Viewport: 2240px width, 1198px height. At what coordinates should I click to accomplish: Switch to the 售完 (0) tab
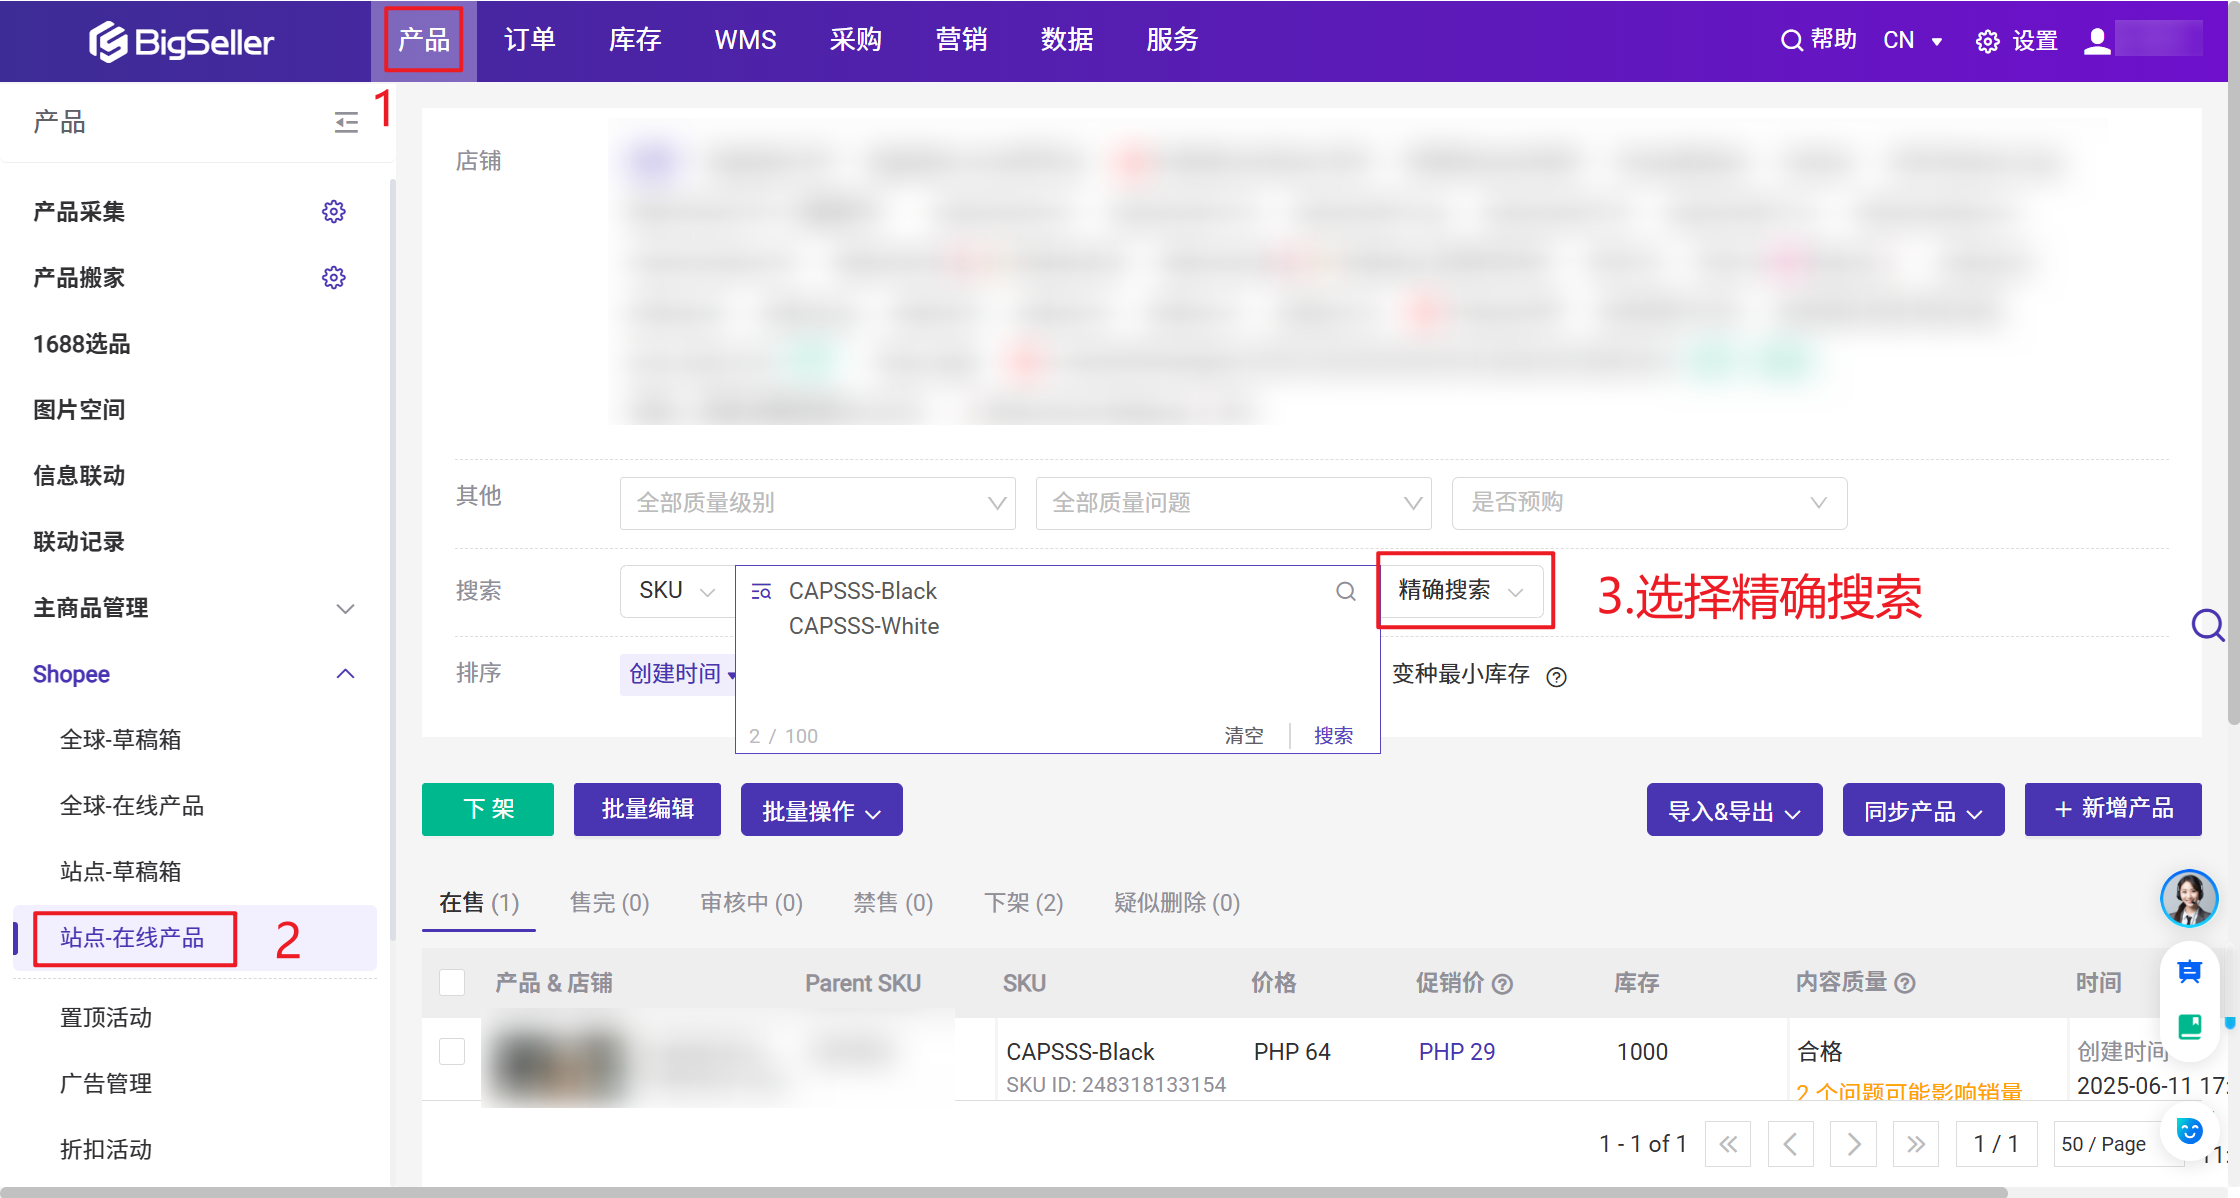609,903
